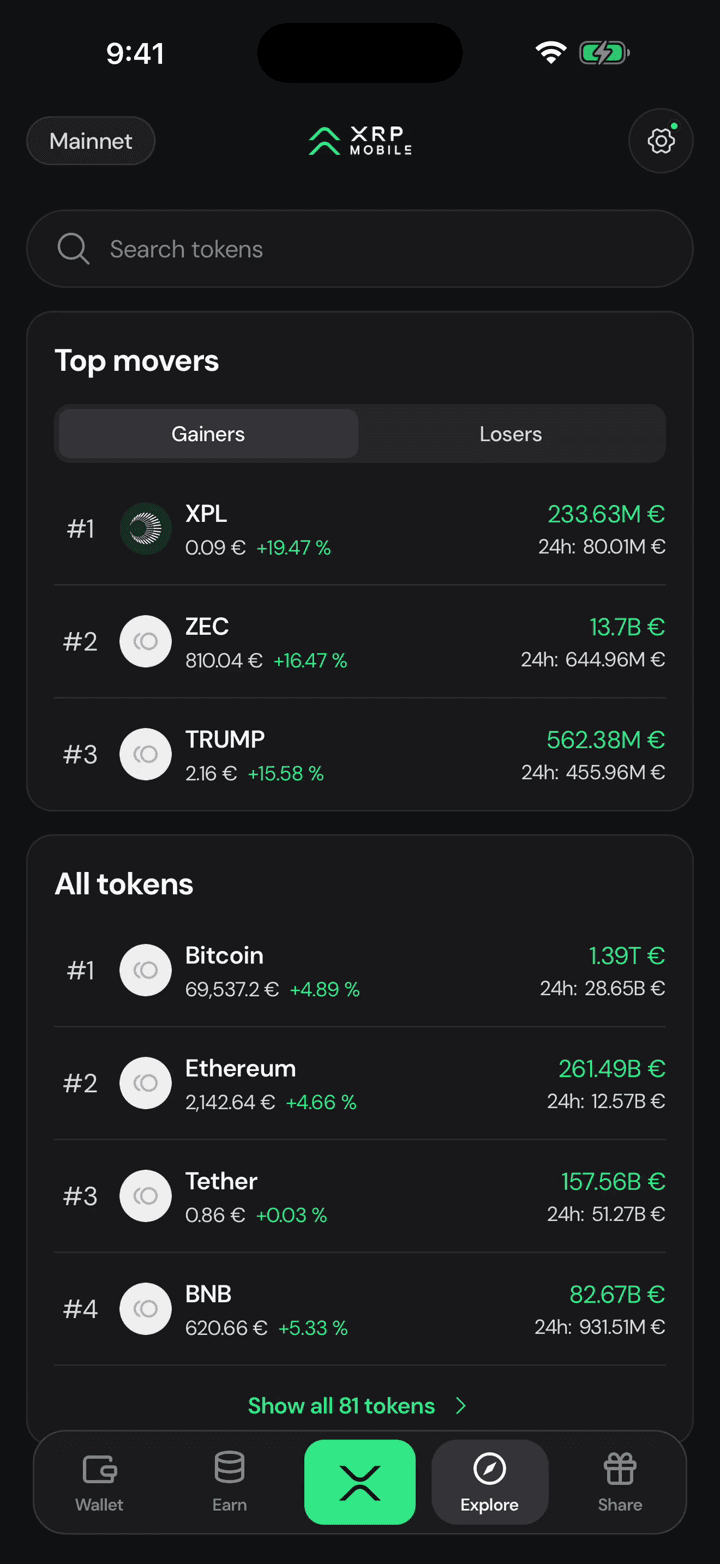Select the TRUMP top mover row
720x1564 pixels.
point(360,755)
